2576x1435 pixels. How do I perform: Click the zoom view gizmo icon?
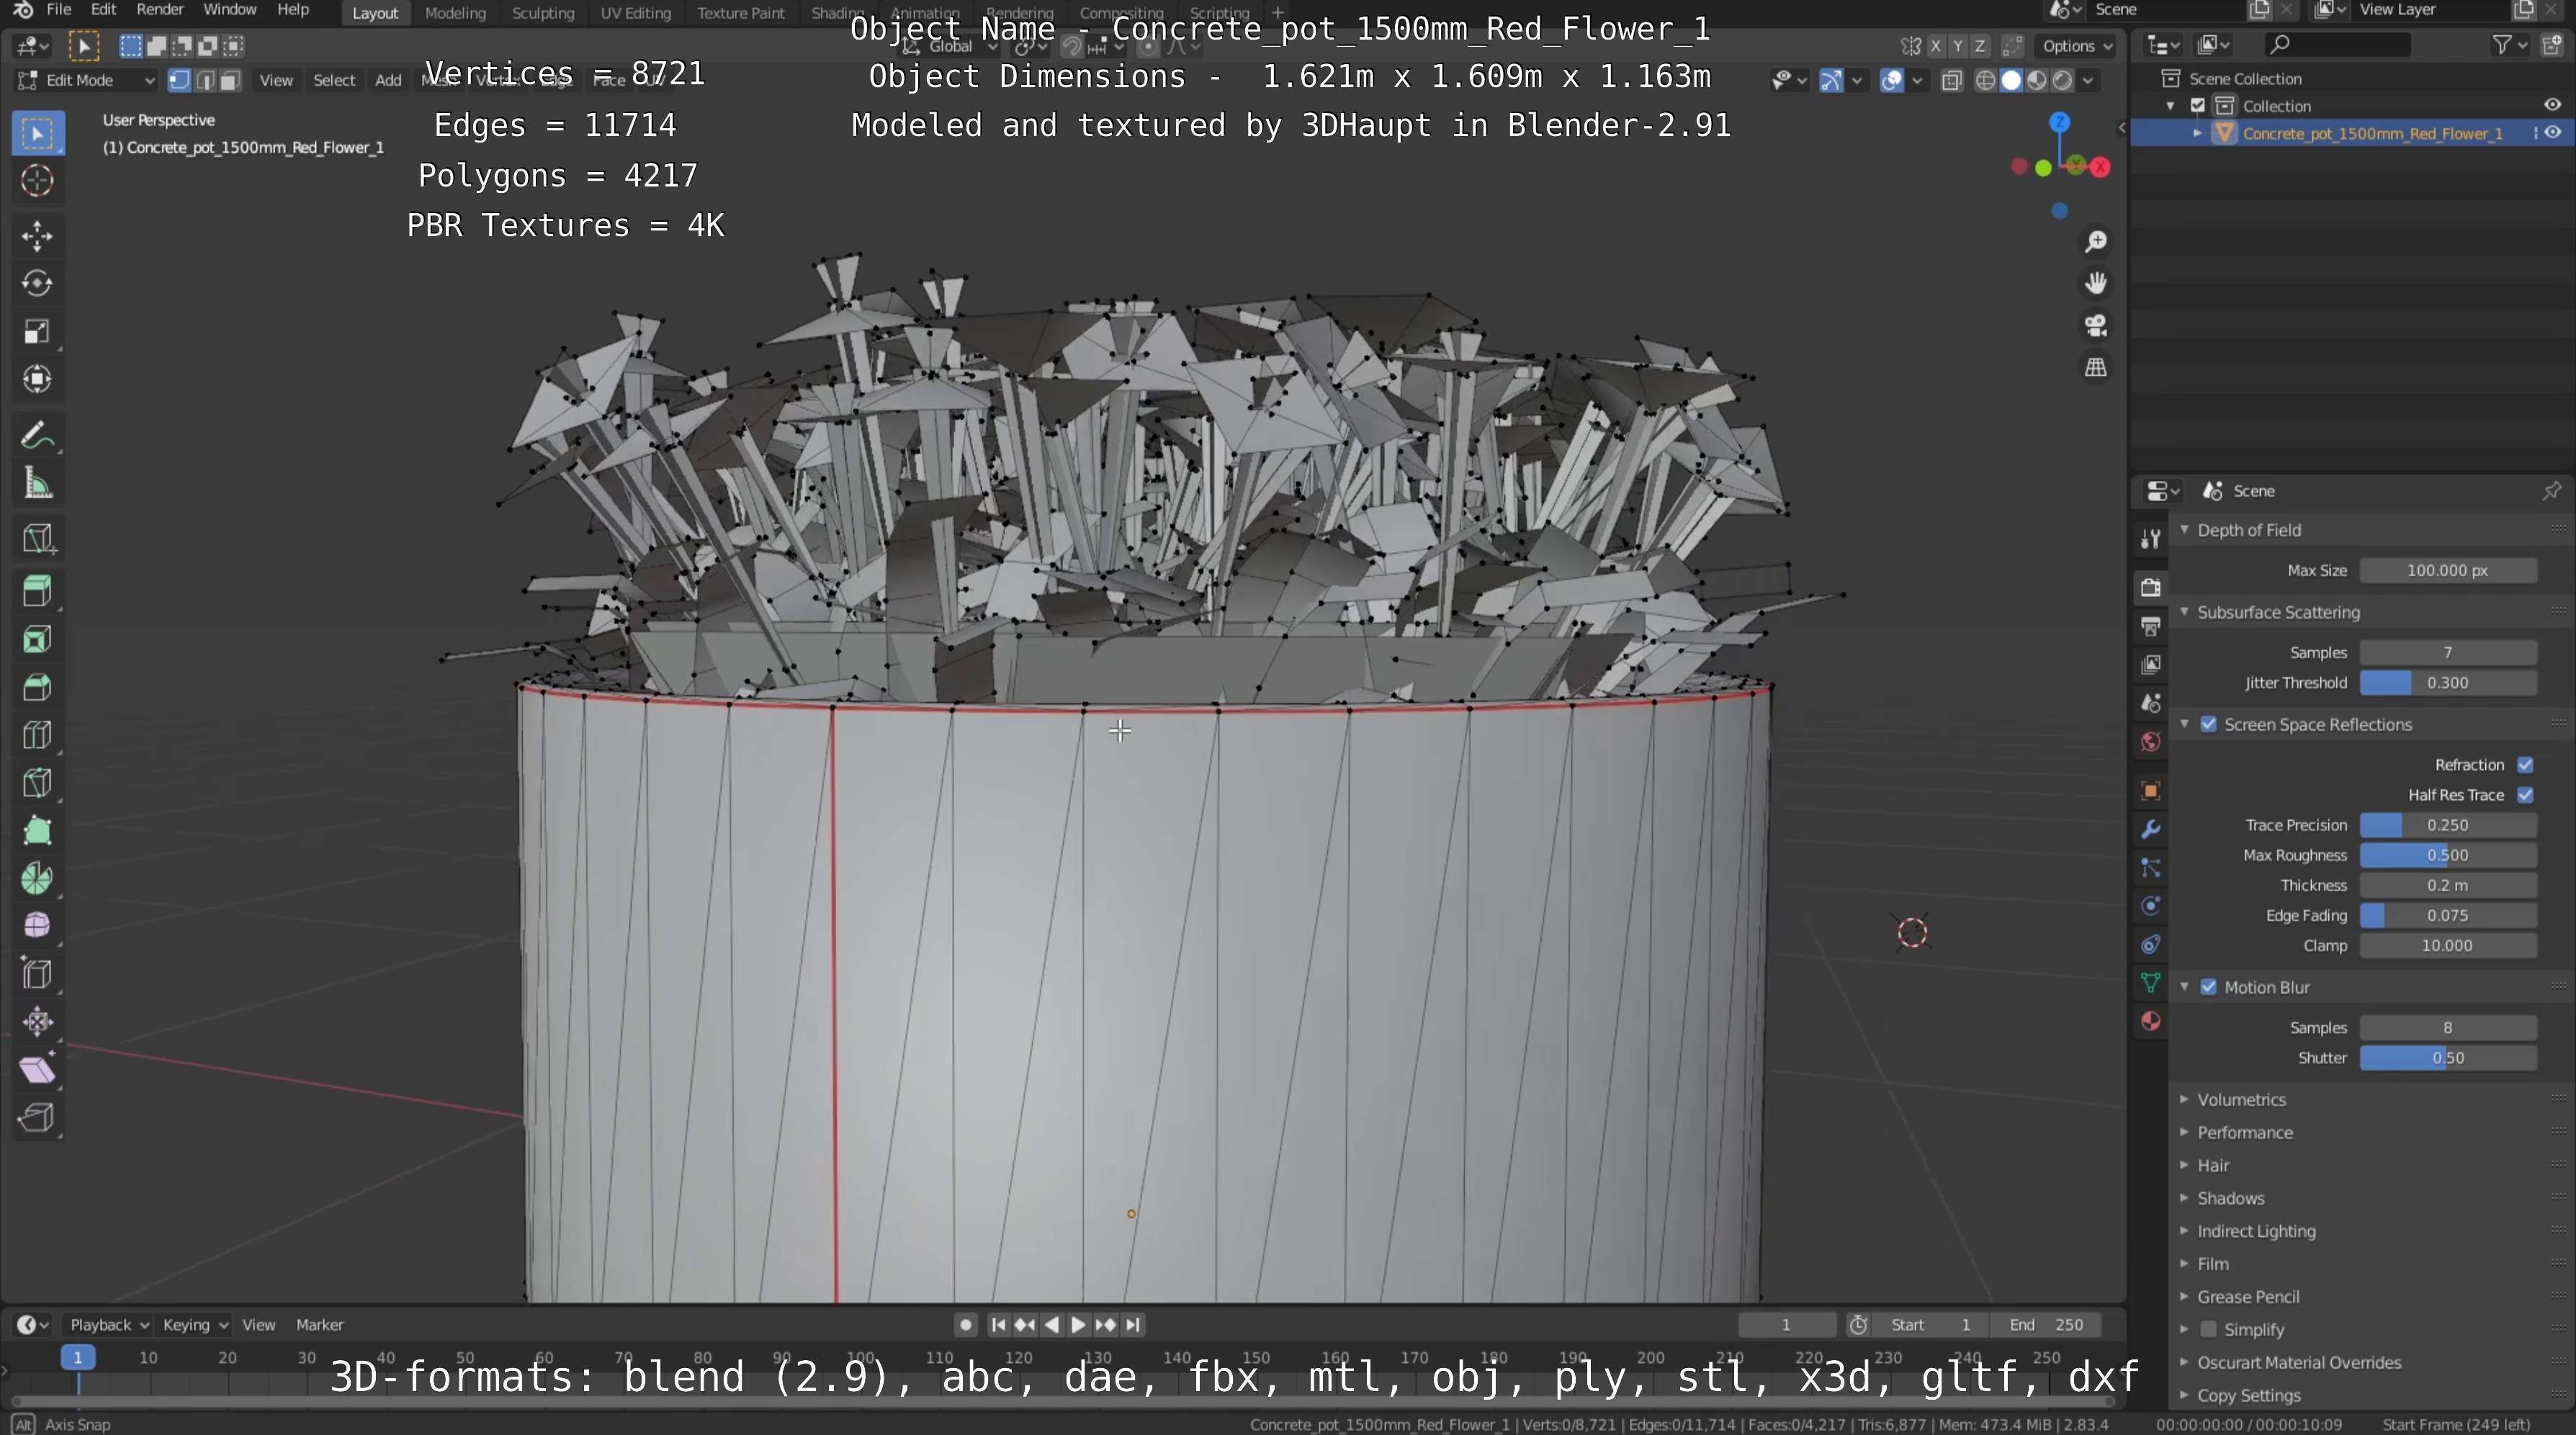point(2096,242)
